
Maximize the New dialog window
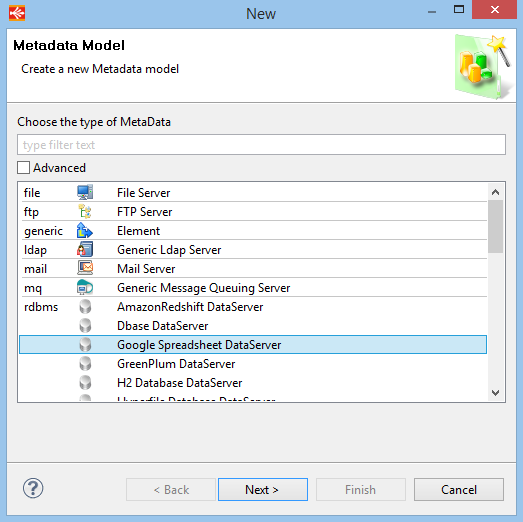point(459,10)
